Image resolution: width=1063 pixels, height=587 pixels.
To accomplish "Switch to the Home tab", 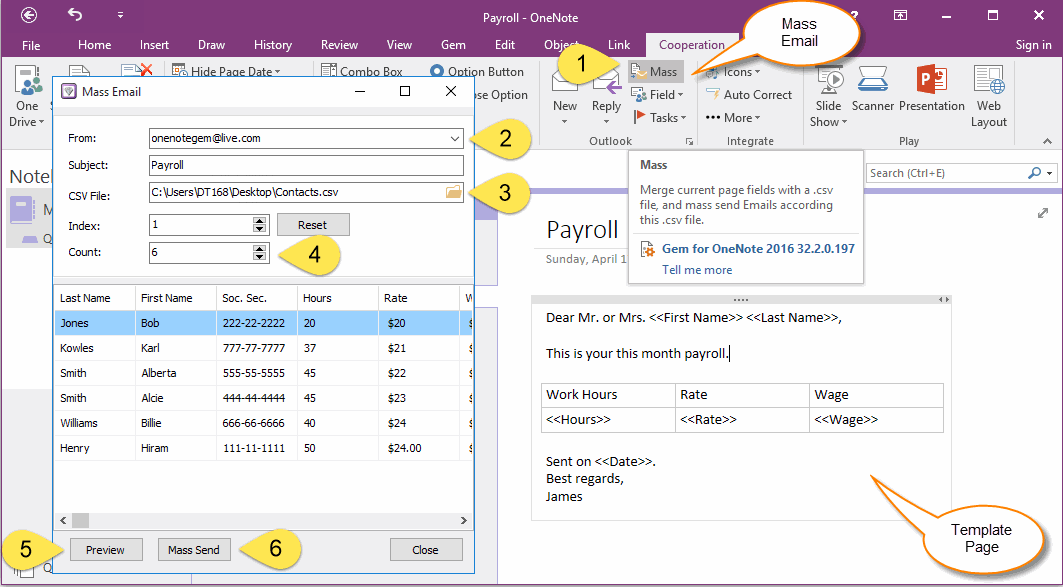I will tap(94, 45).
